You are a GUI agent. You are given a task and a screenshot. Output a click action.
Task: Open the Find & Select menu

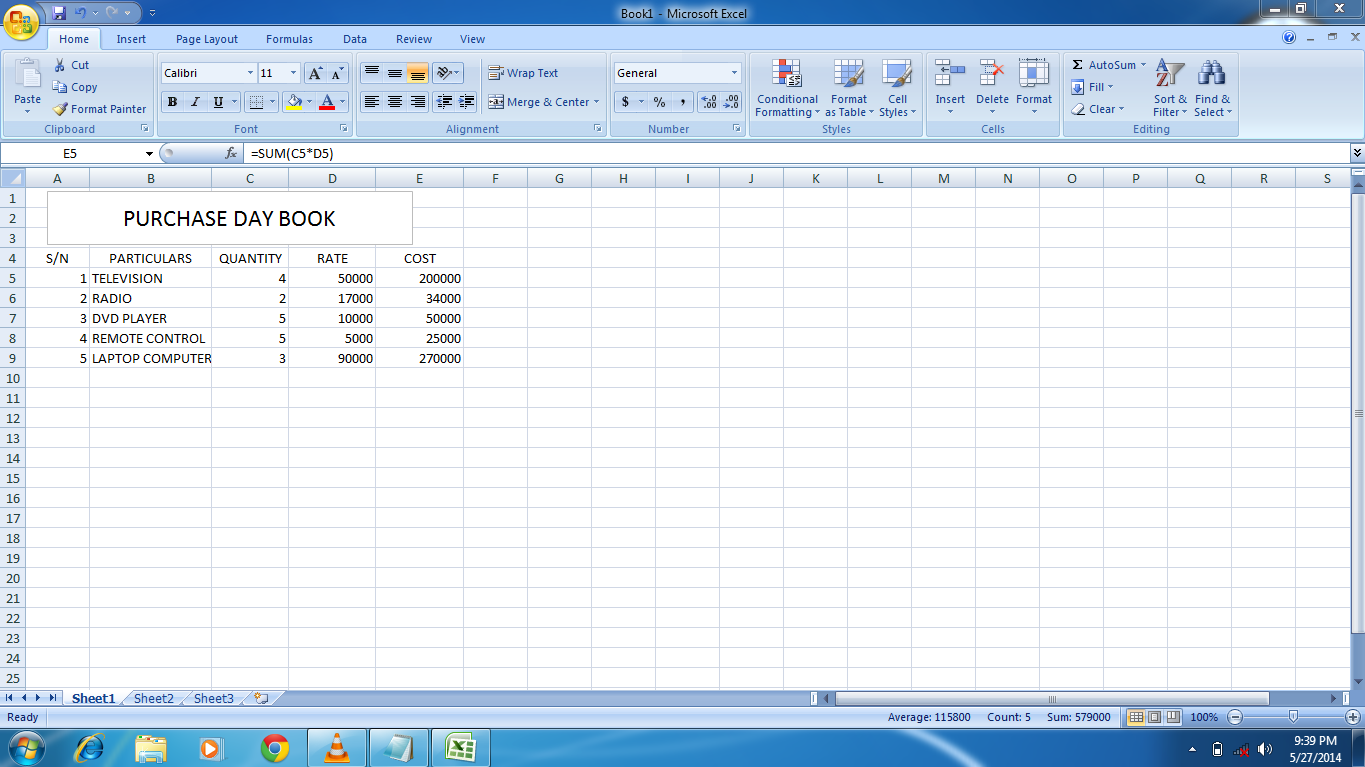(x=1212, y=88)
